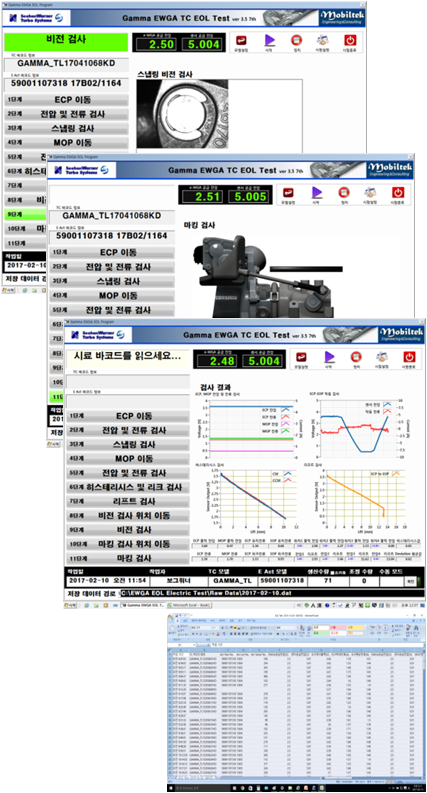Viewport: 427px width, 793px height.
Task: Toggle the 소거 checkbox next to 생산수량
Action: 332,571
